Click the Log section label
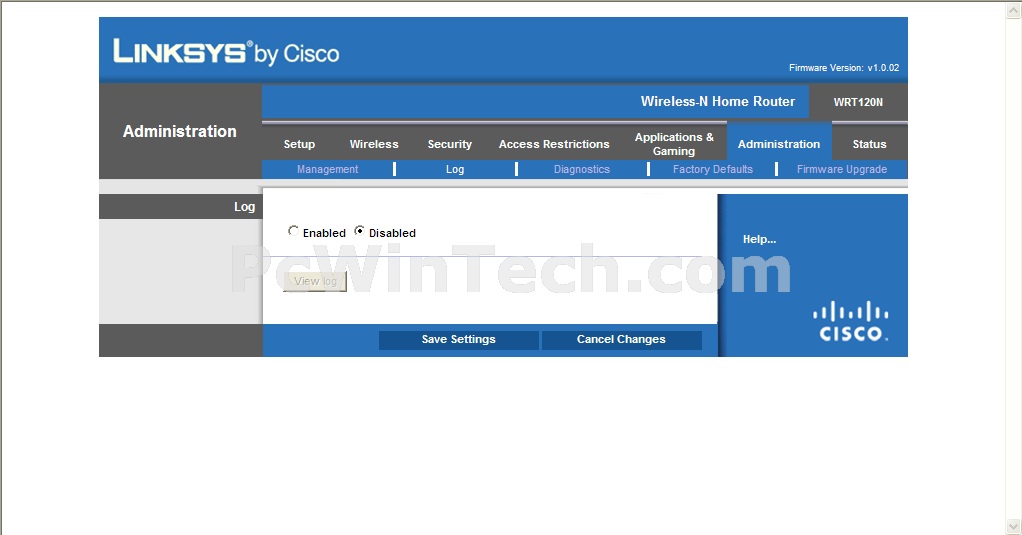The height and width of the screenshot is (535, 1022). (244, 207)
